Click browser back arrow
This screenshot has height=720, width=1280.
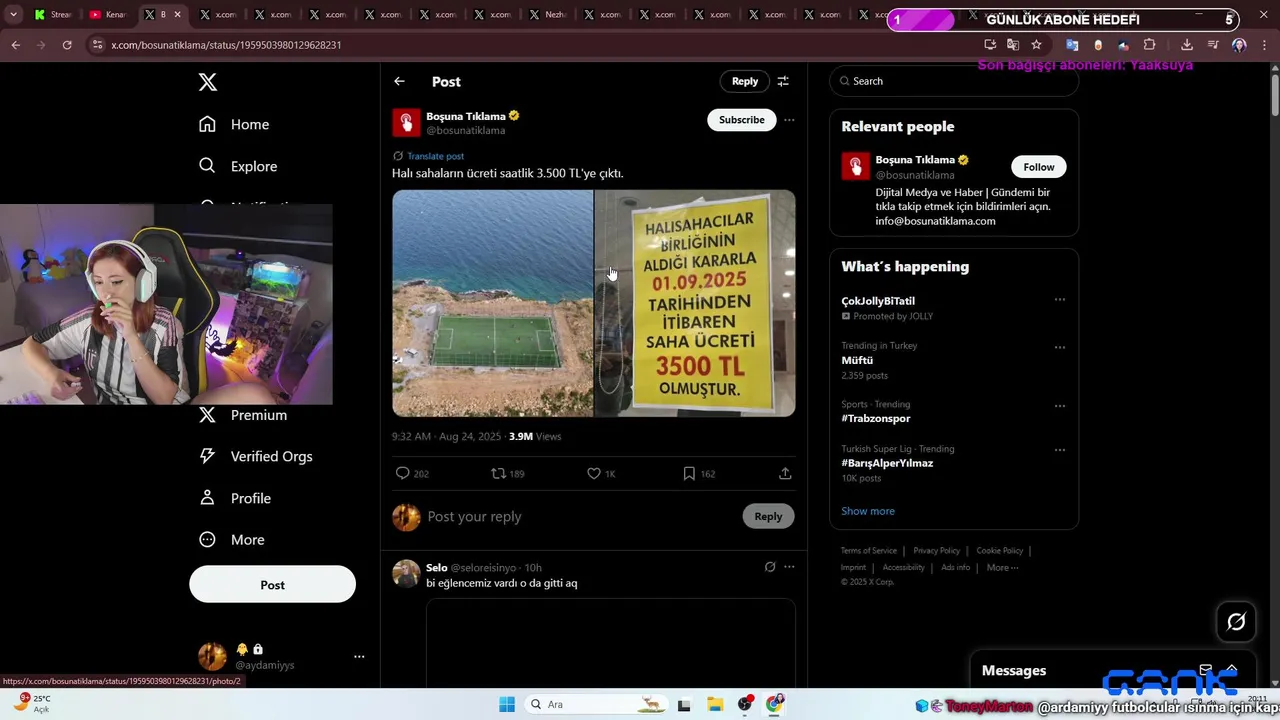pos(15,45)
